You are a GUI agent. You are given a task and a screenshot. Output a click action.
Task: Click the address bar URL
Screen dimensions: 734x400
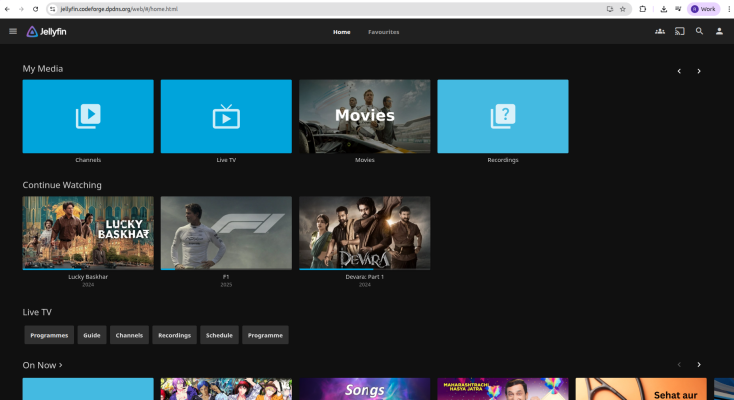pos(119,9)
